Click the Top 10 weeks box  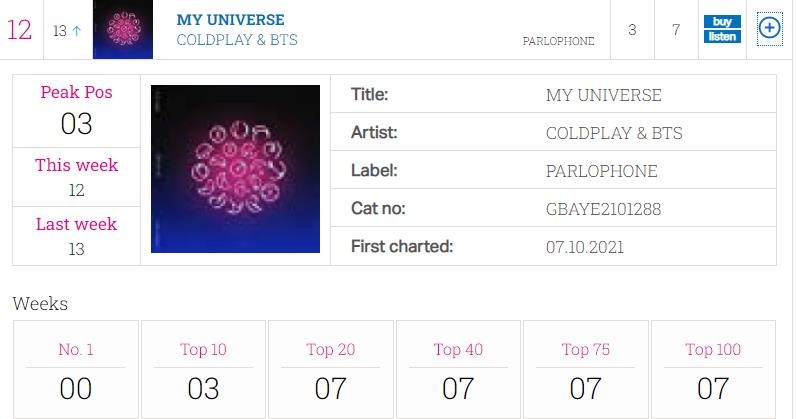point(203,369)
